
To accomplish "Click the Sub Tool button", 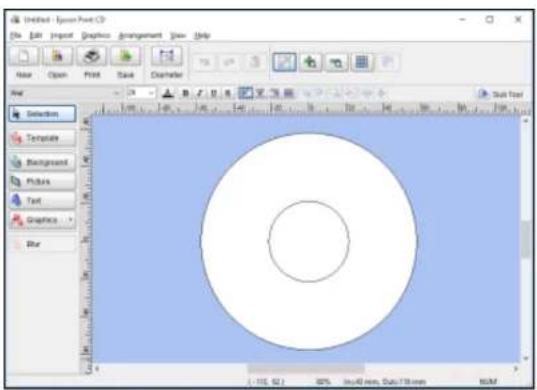I will pyautogui.click(x=501, y=94).
